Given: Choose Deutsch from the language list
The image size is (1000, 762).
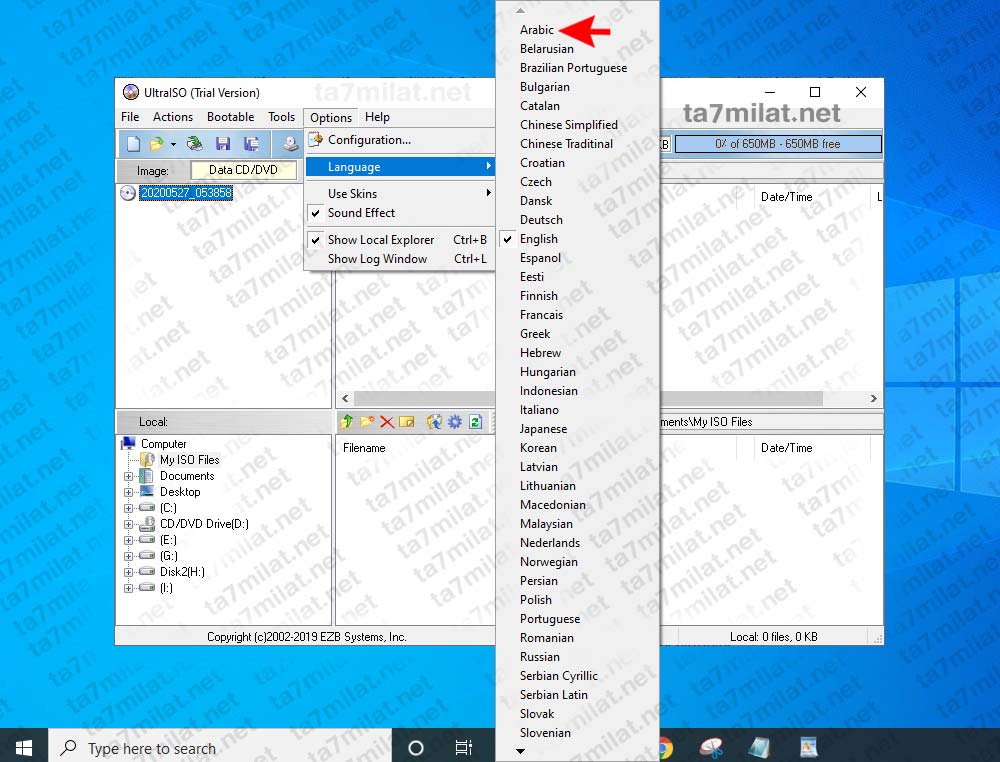Looking at the screenshot, I should [x=577, y=220].
